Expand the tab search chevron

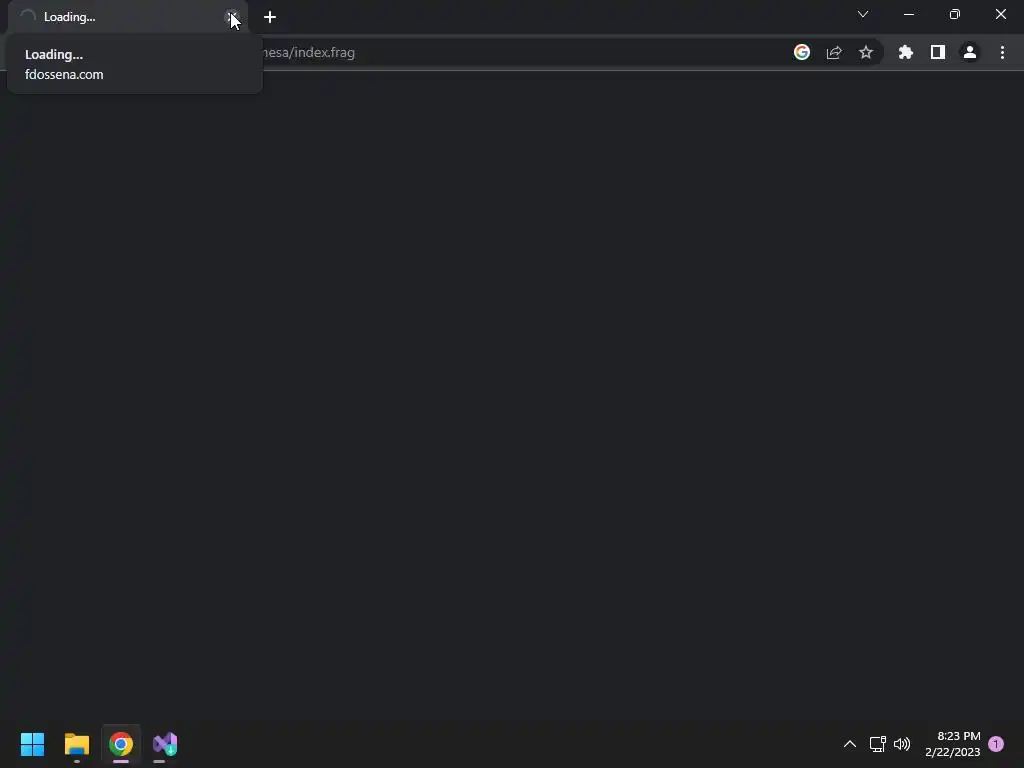pos(863,14)
